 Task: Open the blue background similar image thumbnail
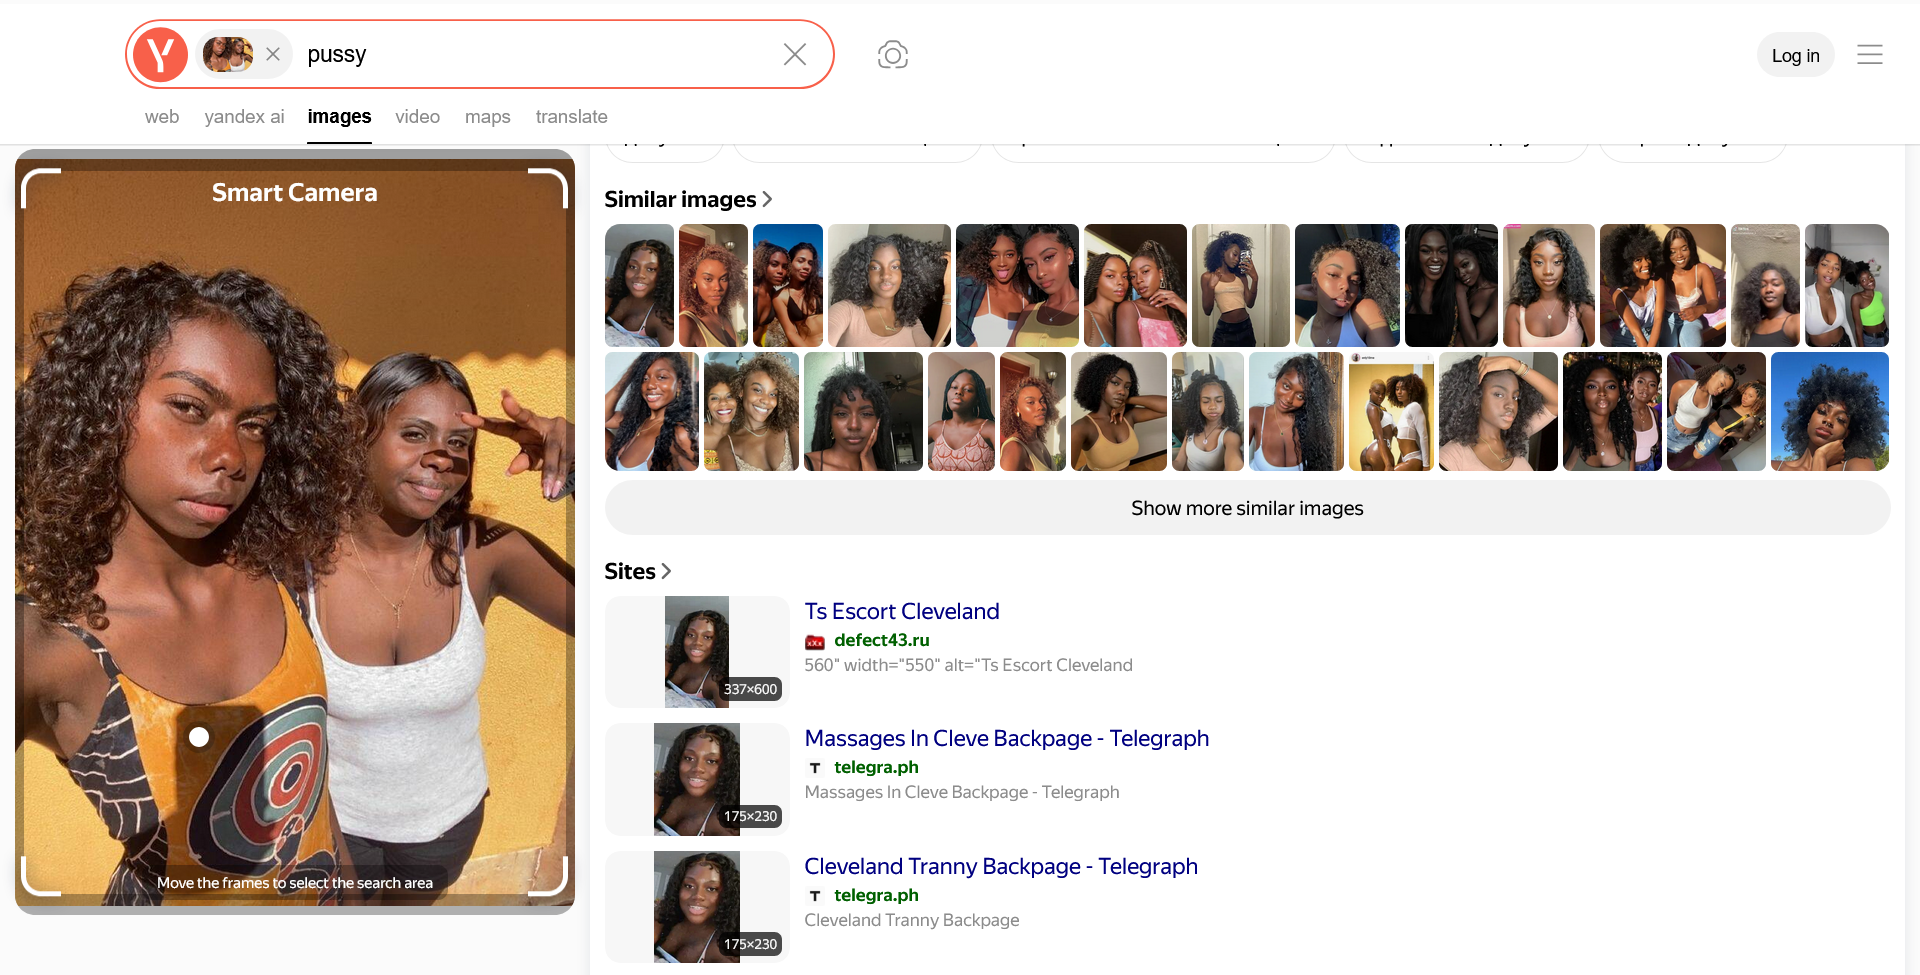pyautogui.click(x=1829, y=411)
